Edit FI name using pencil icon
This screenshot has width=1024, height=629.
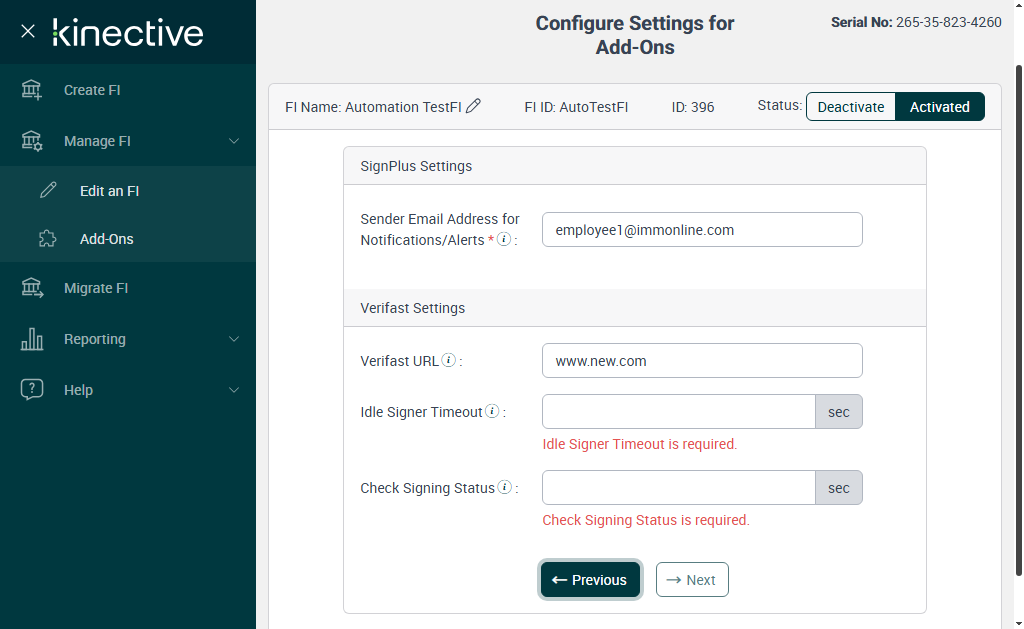[474, 106]
